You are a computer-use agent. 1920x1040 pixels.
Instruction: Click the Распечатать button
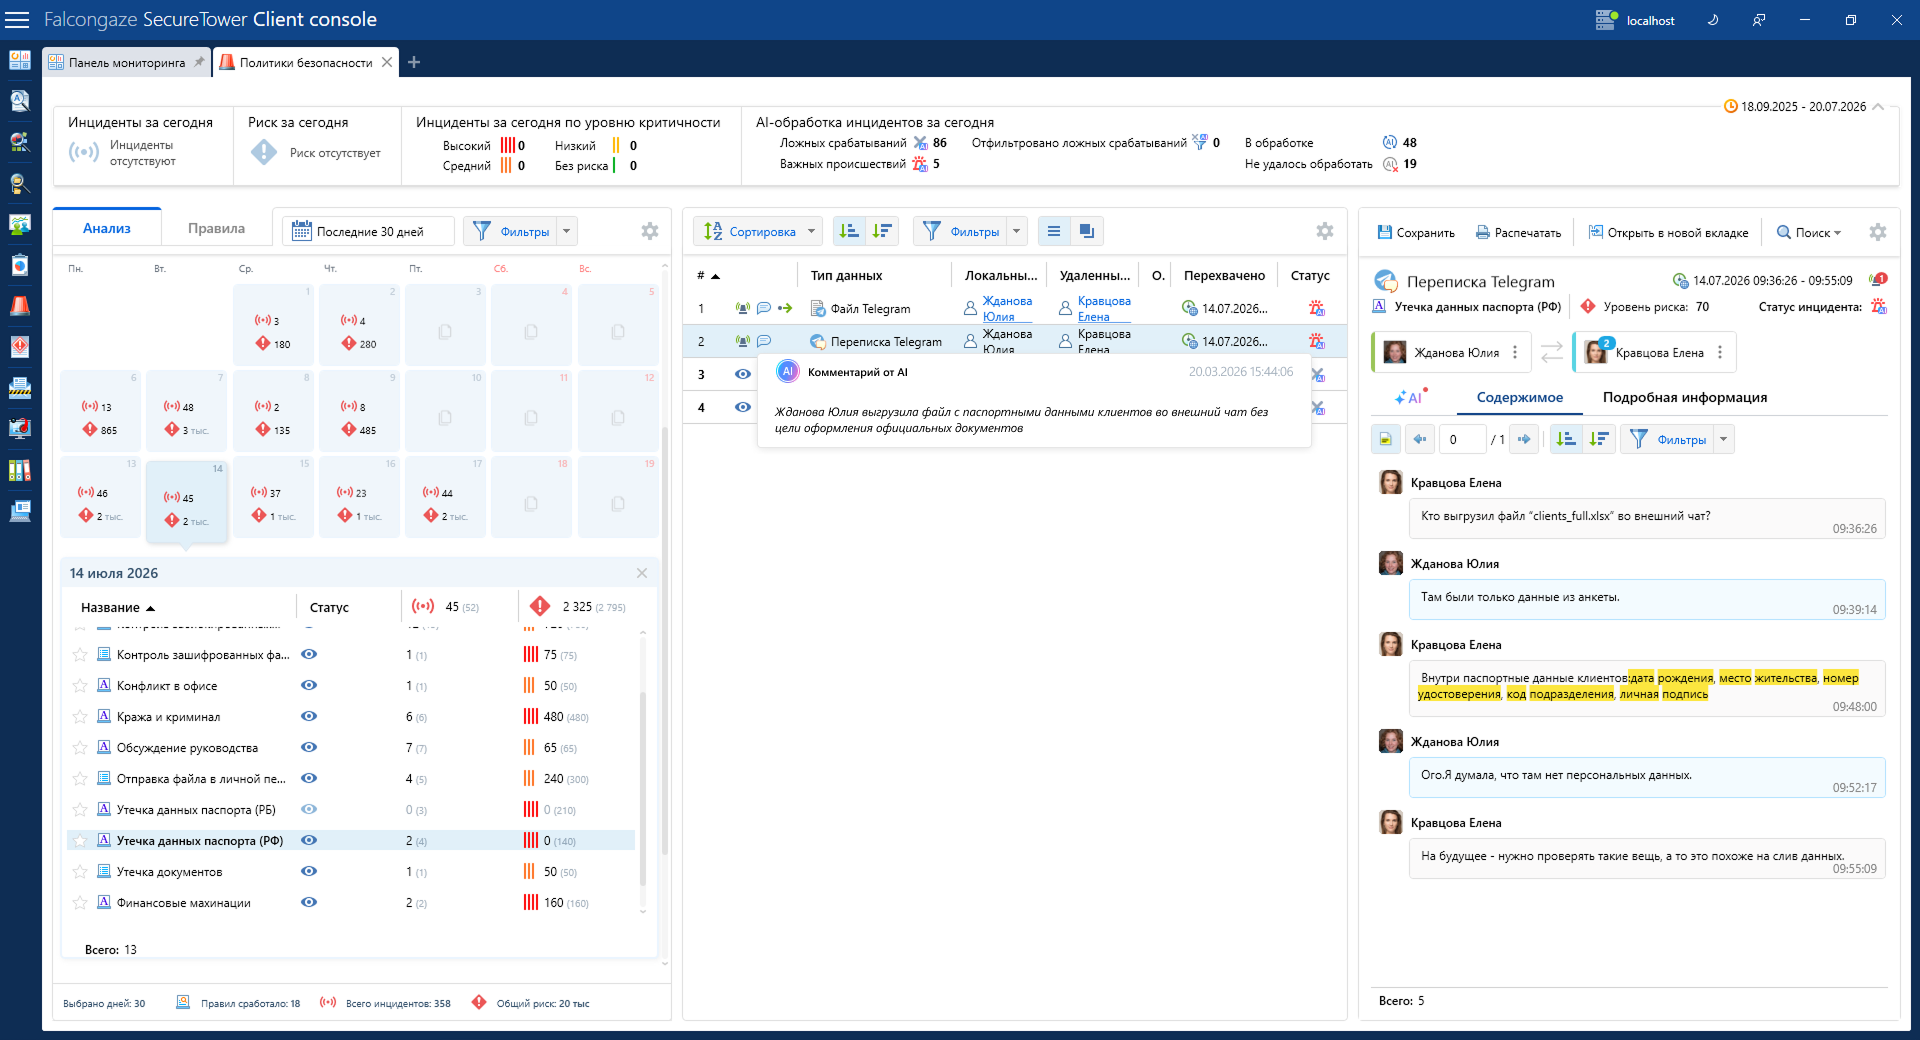pos(1518,232)
